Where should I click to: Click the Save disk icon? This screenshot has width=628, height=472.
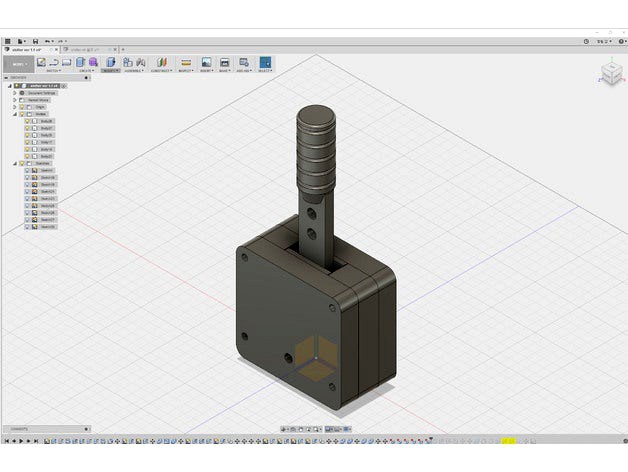[x=35, y=41]
